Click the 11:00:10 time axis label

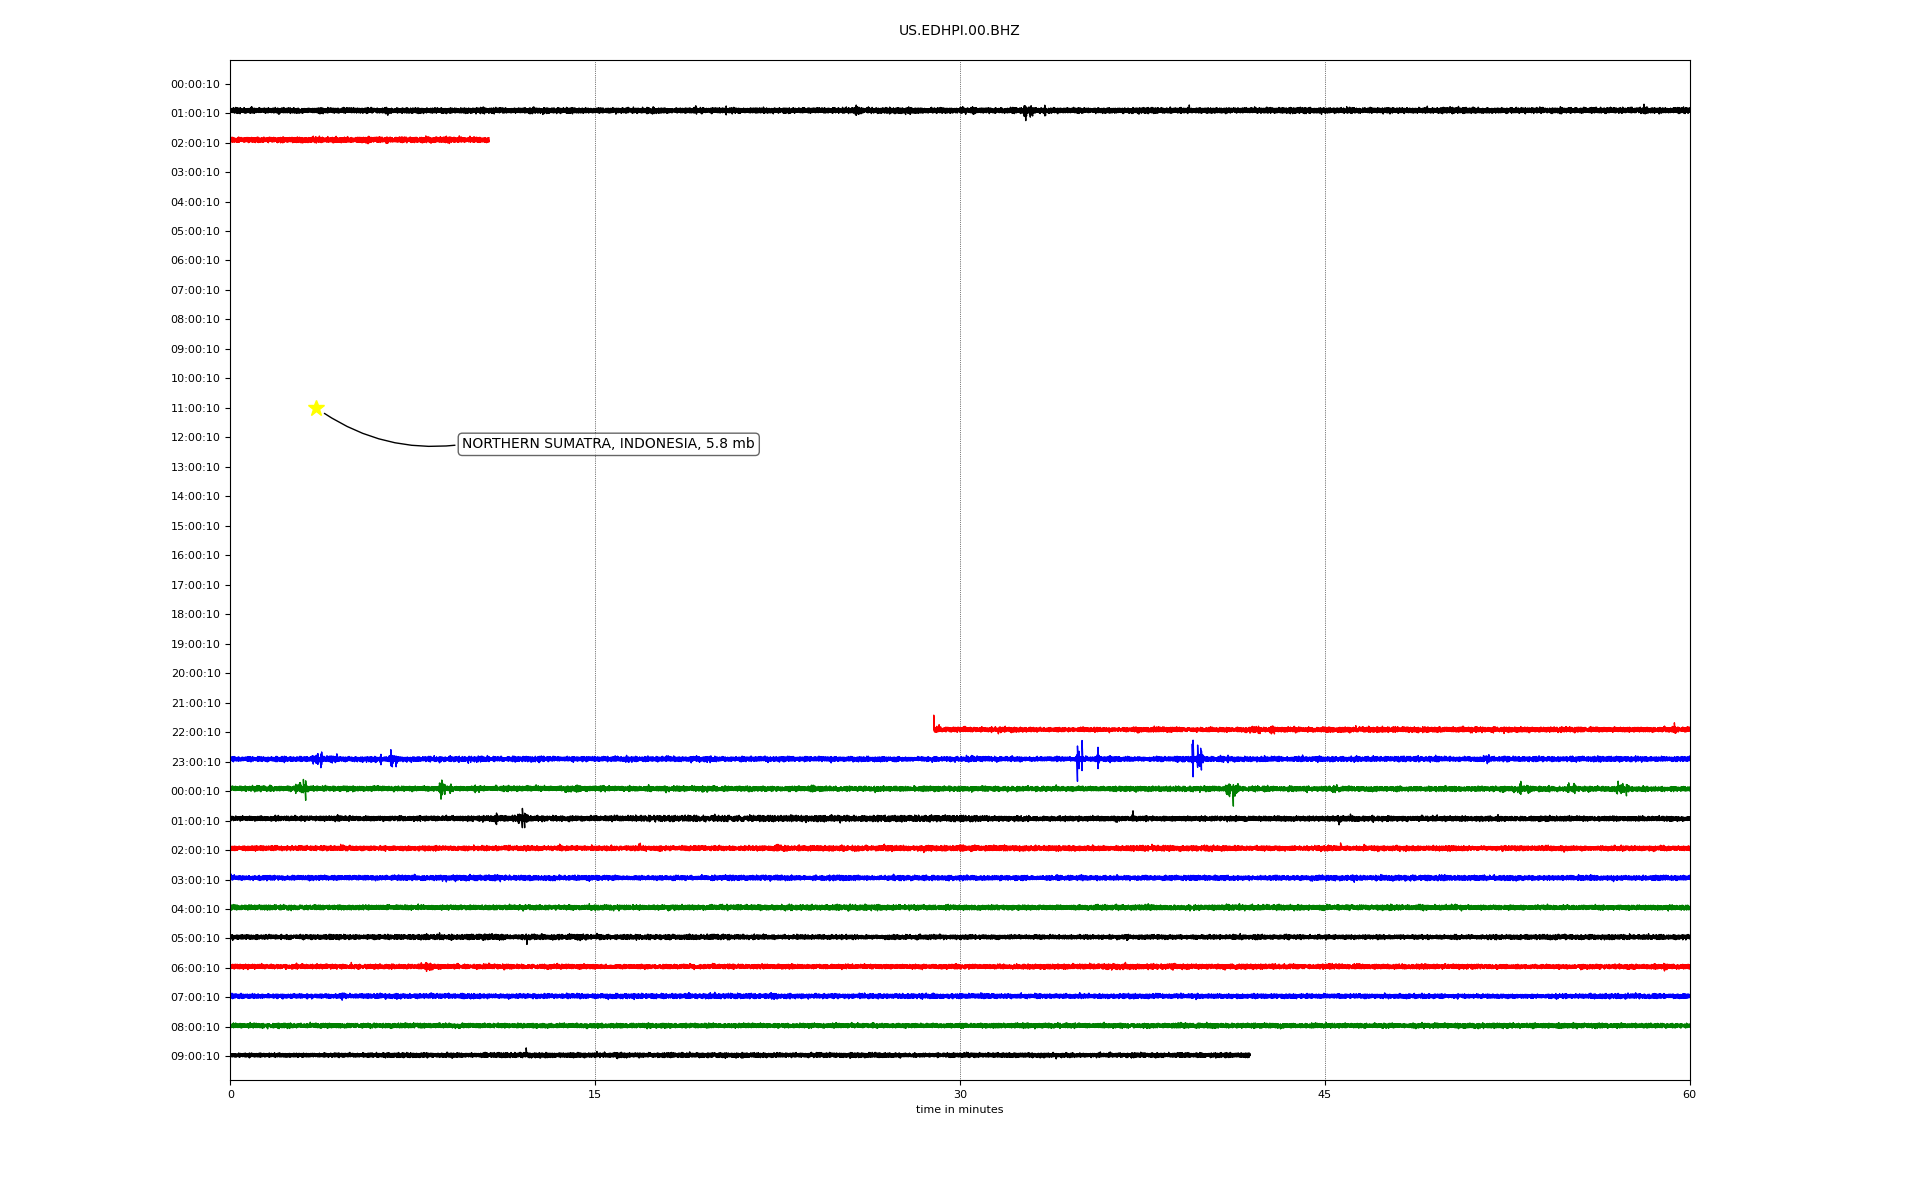pyautogui.click(x=195, y=408)
